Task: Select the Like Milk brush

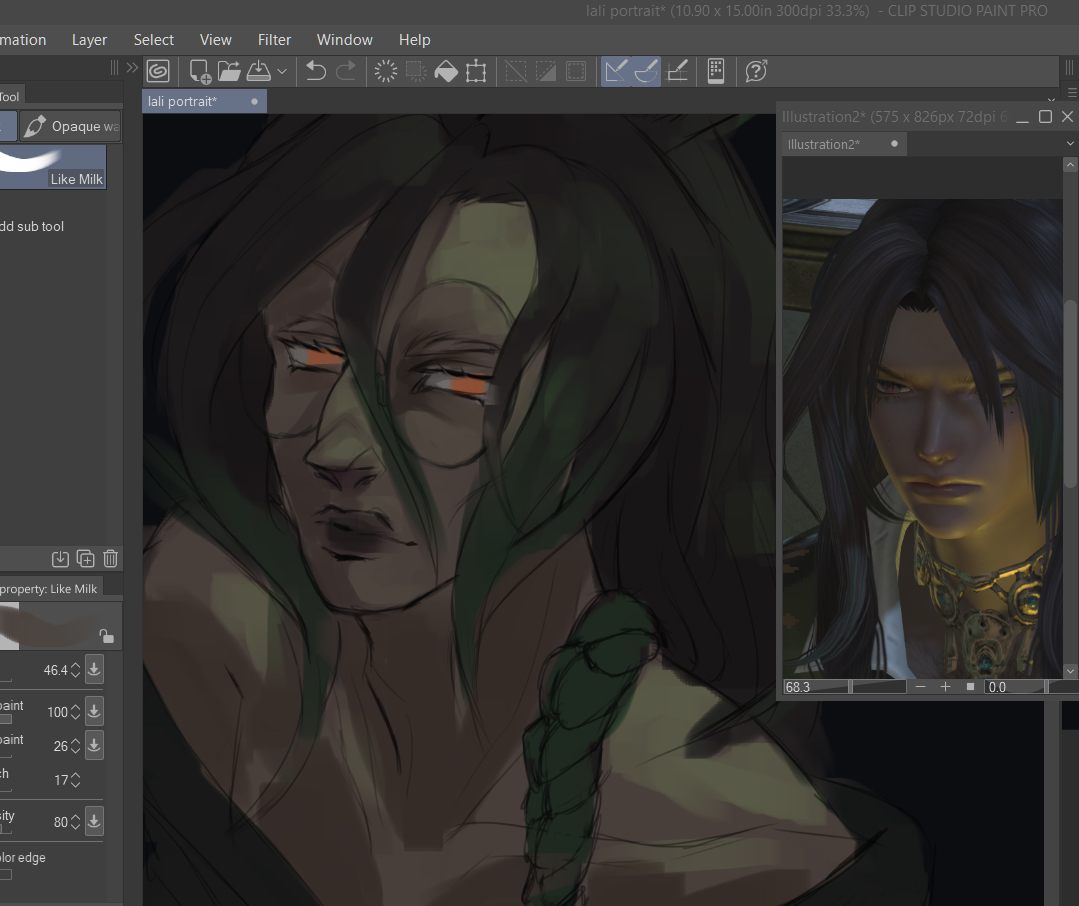Action: tap(53, 167)
